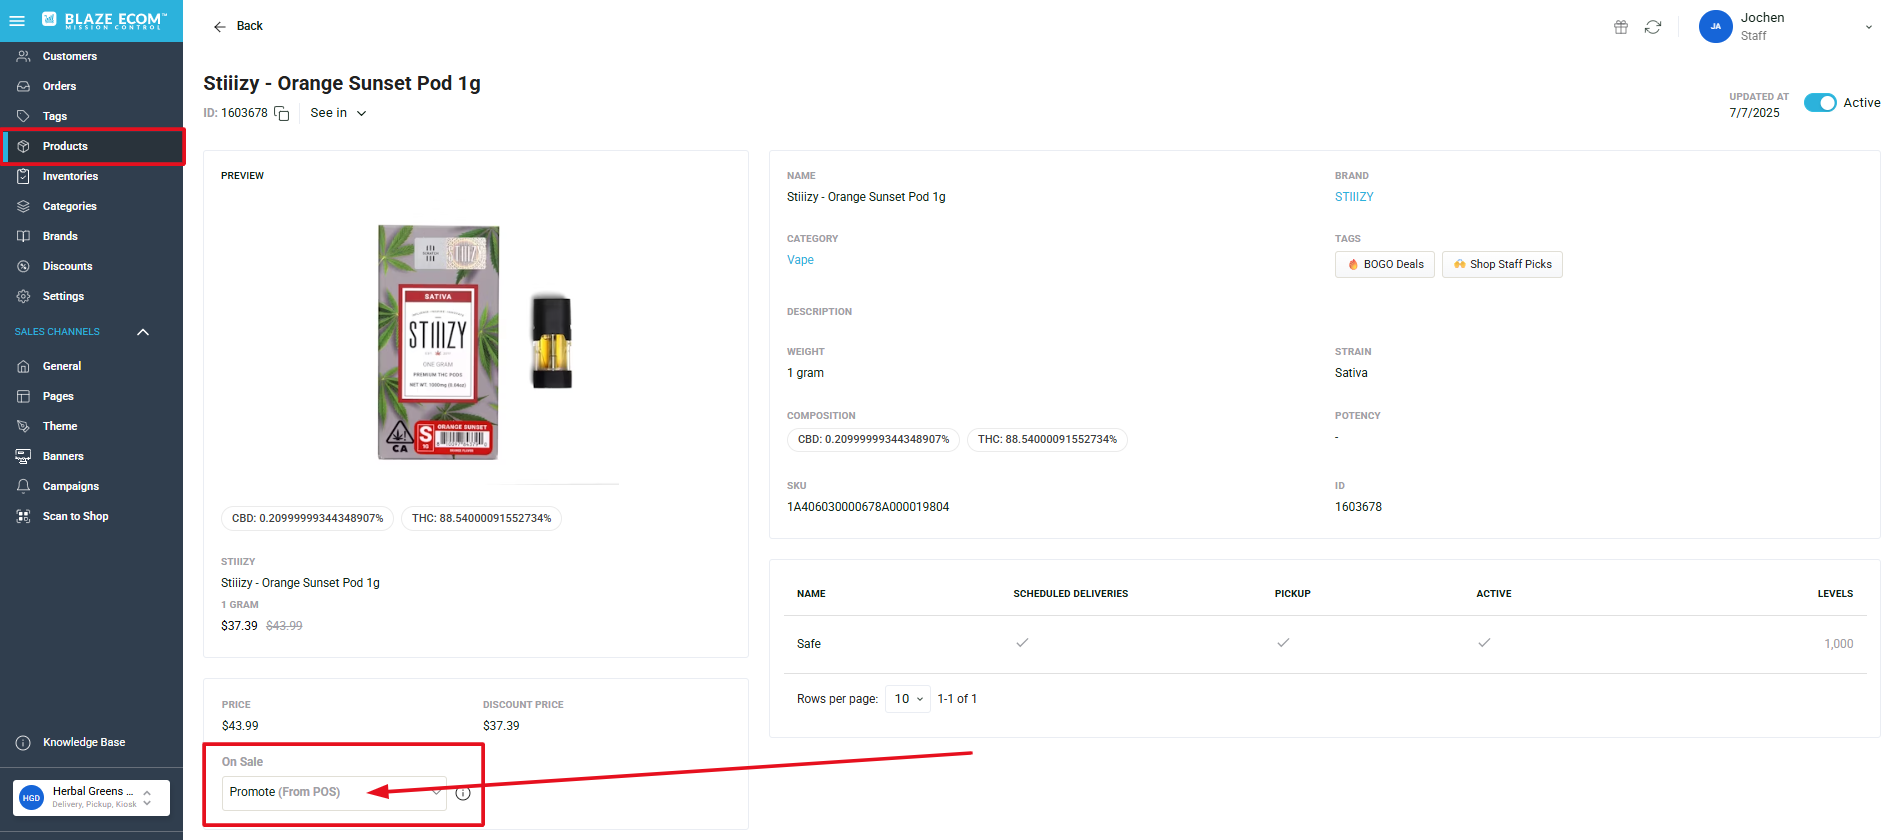Open Products in the sidebar

point(92,146)
